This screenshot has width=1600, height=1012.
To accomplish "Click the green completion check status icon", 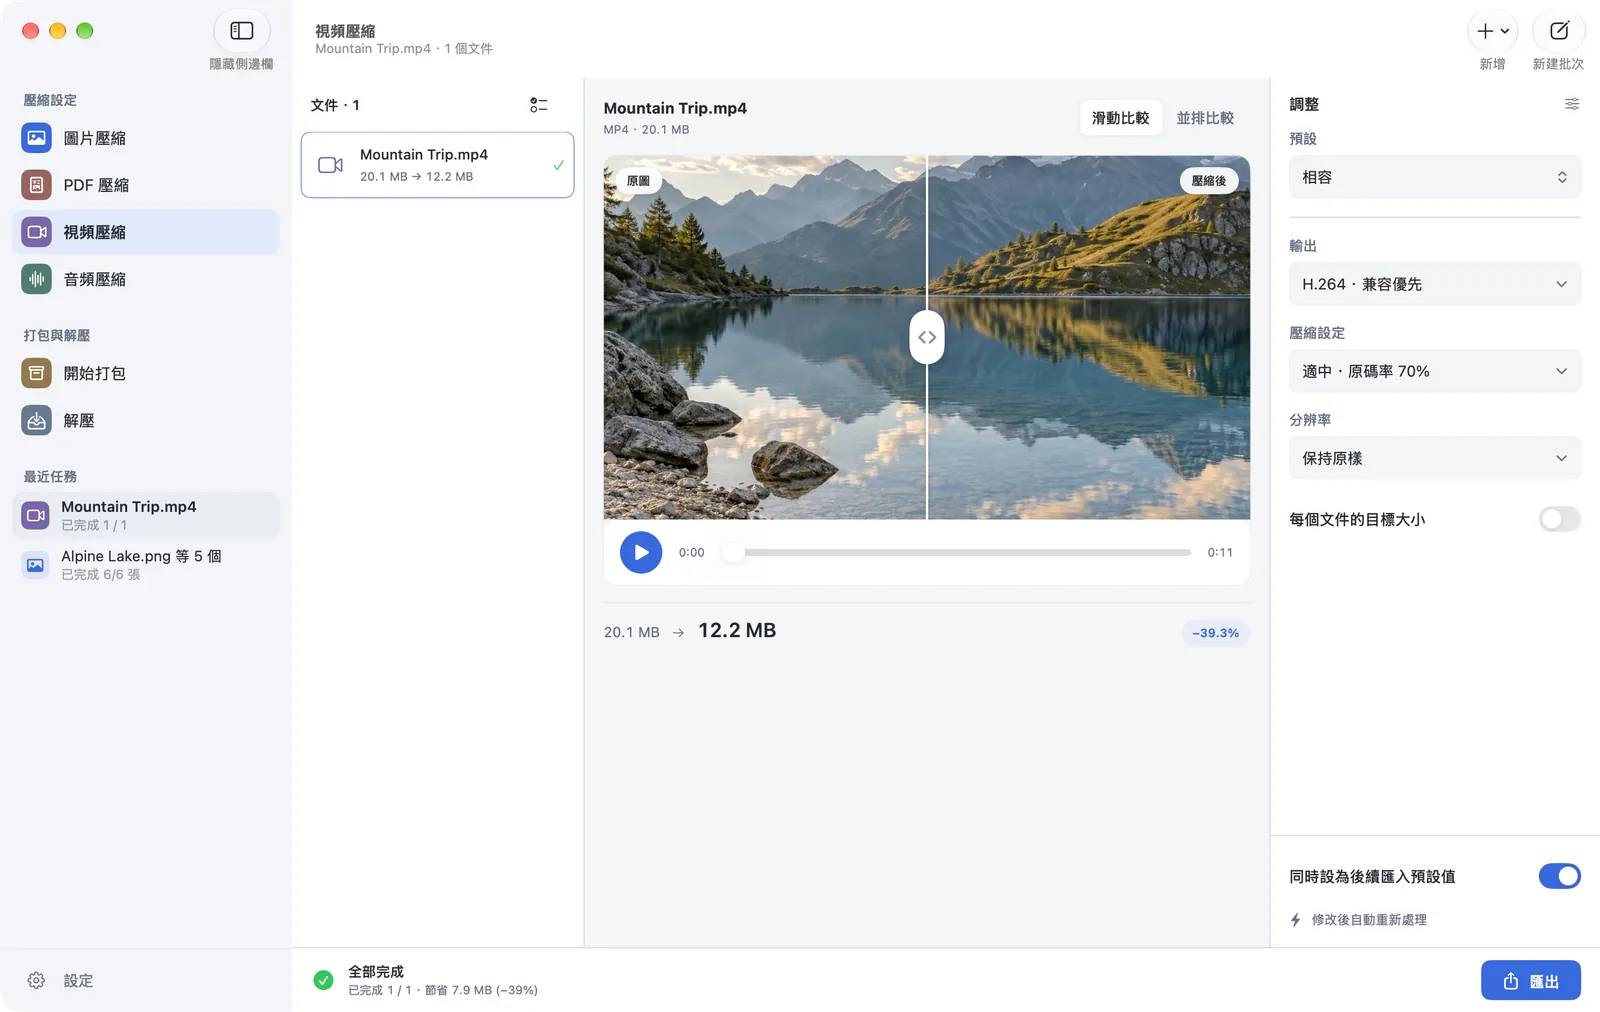I will 323,980.
